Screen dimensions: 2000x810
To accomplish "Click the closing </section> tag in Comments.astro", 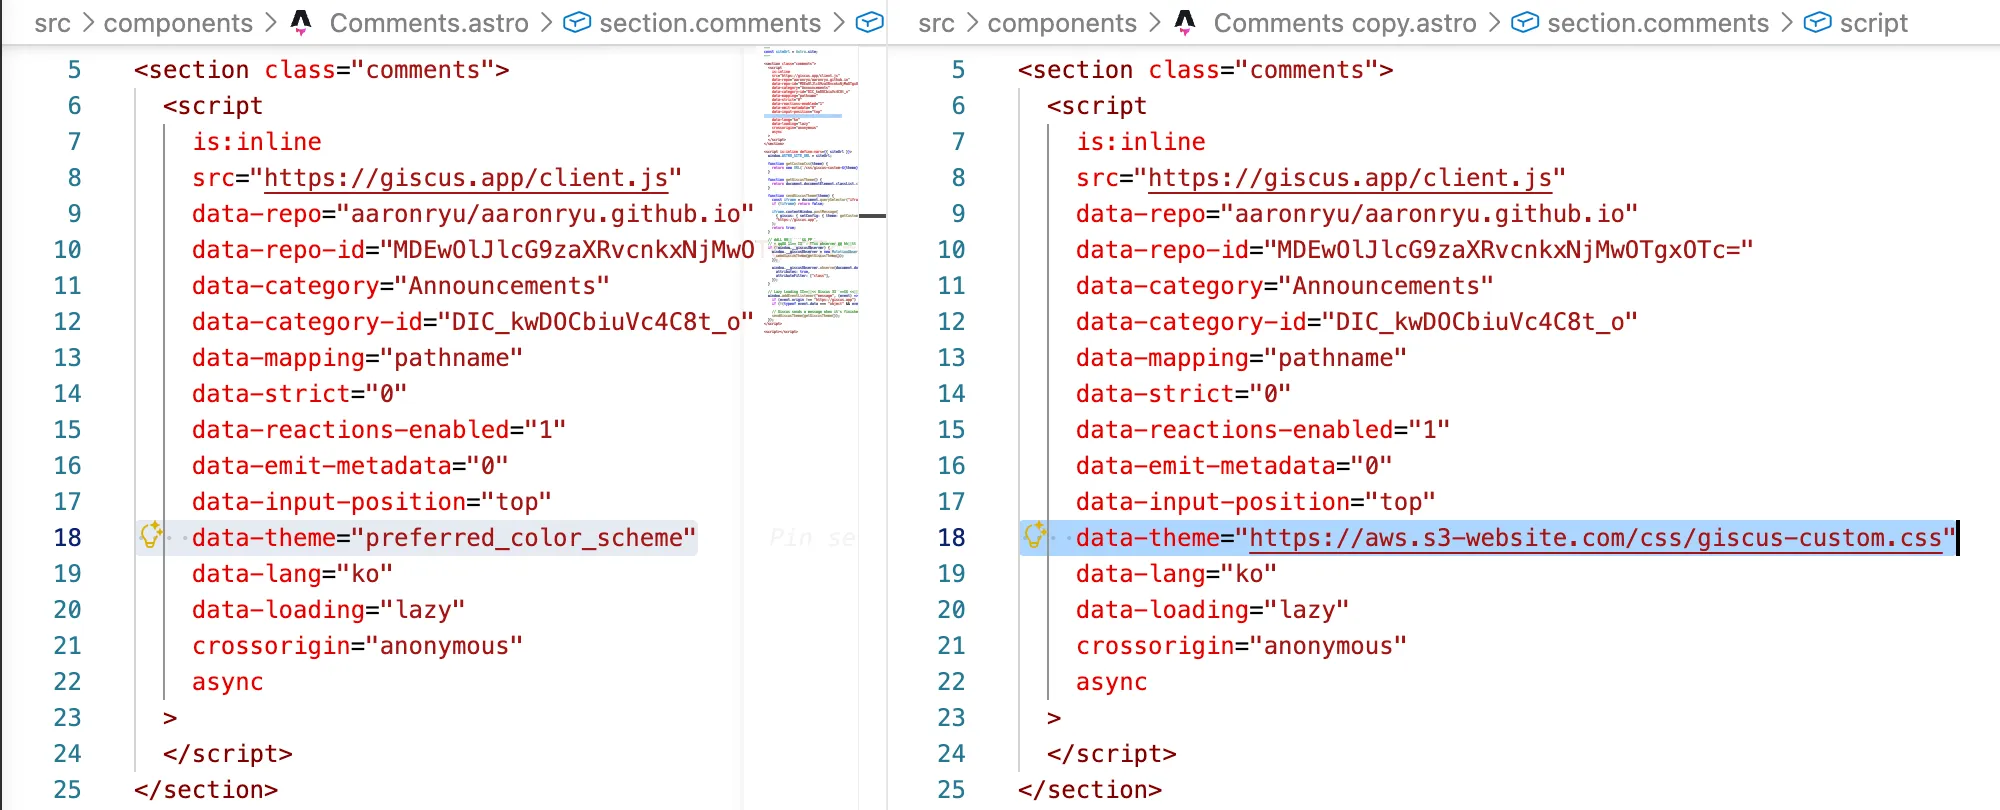I will 206,790.
